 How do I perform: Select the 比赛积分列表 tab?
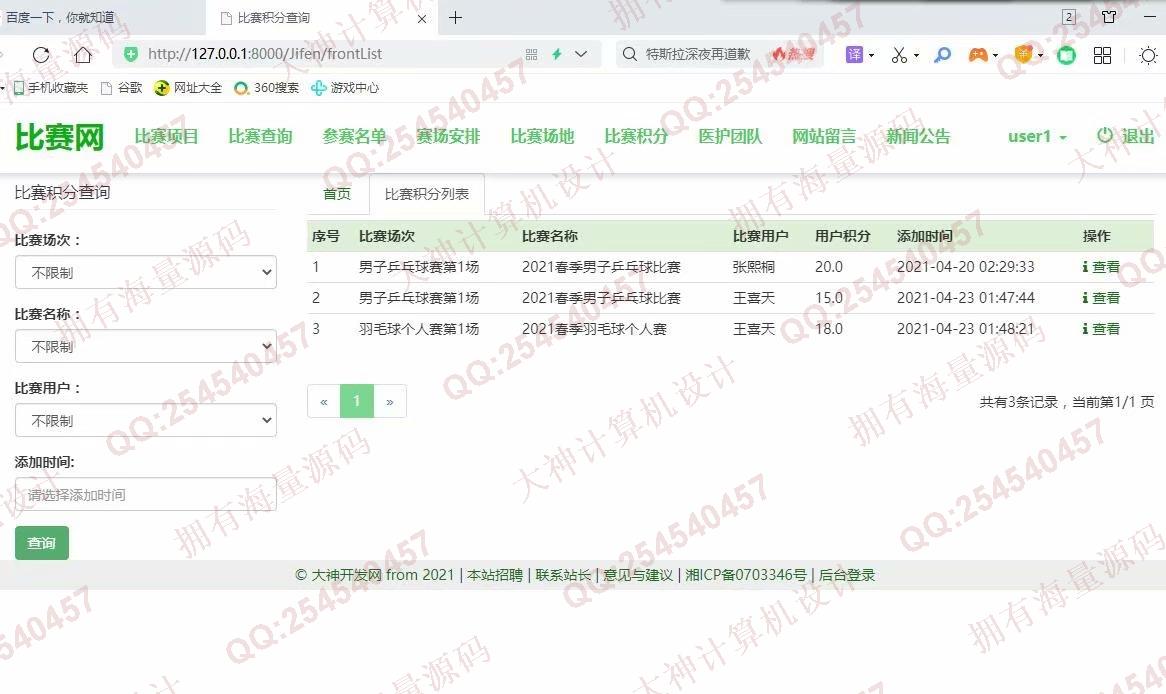pyautogui.click(x=427, y=194)
